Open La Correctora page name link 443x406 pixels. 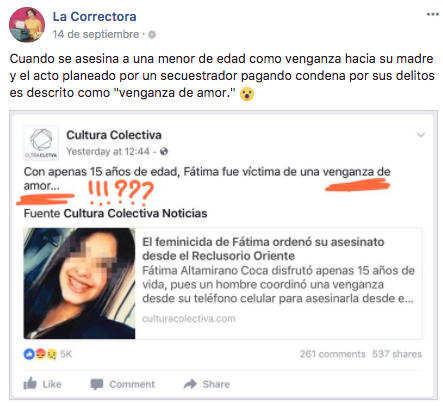(x=94, y=16)
